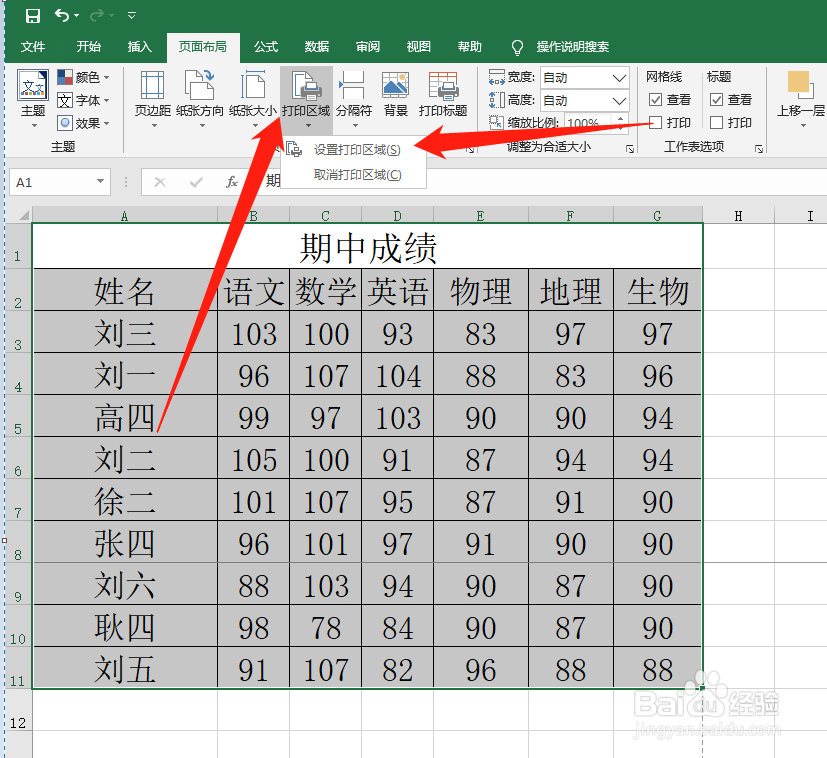Check Gridlines Print (网格线 打印) checkbox
The height and width of the screenshot is (758, 827).
656,122
